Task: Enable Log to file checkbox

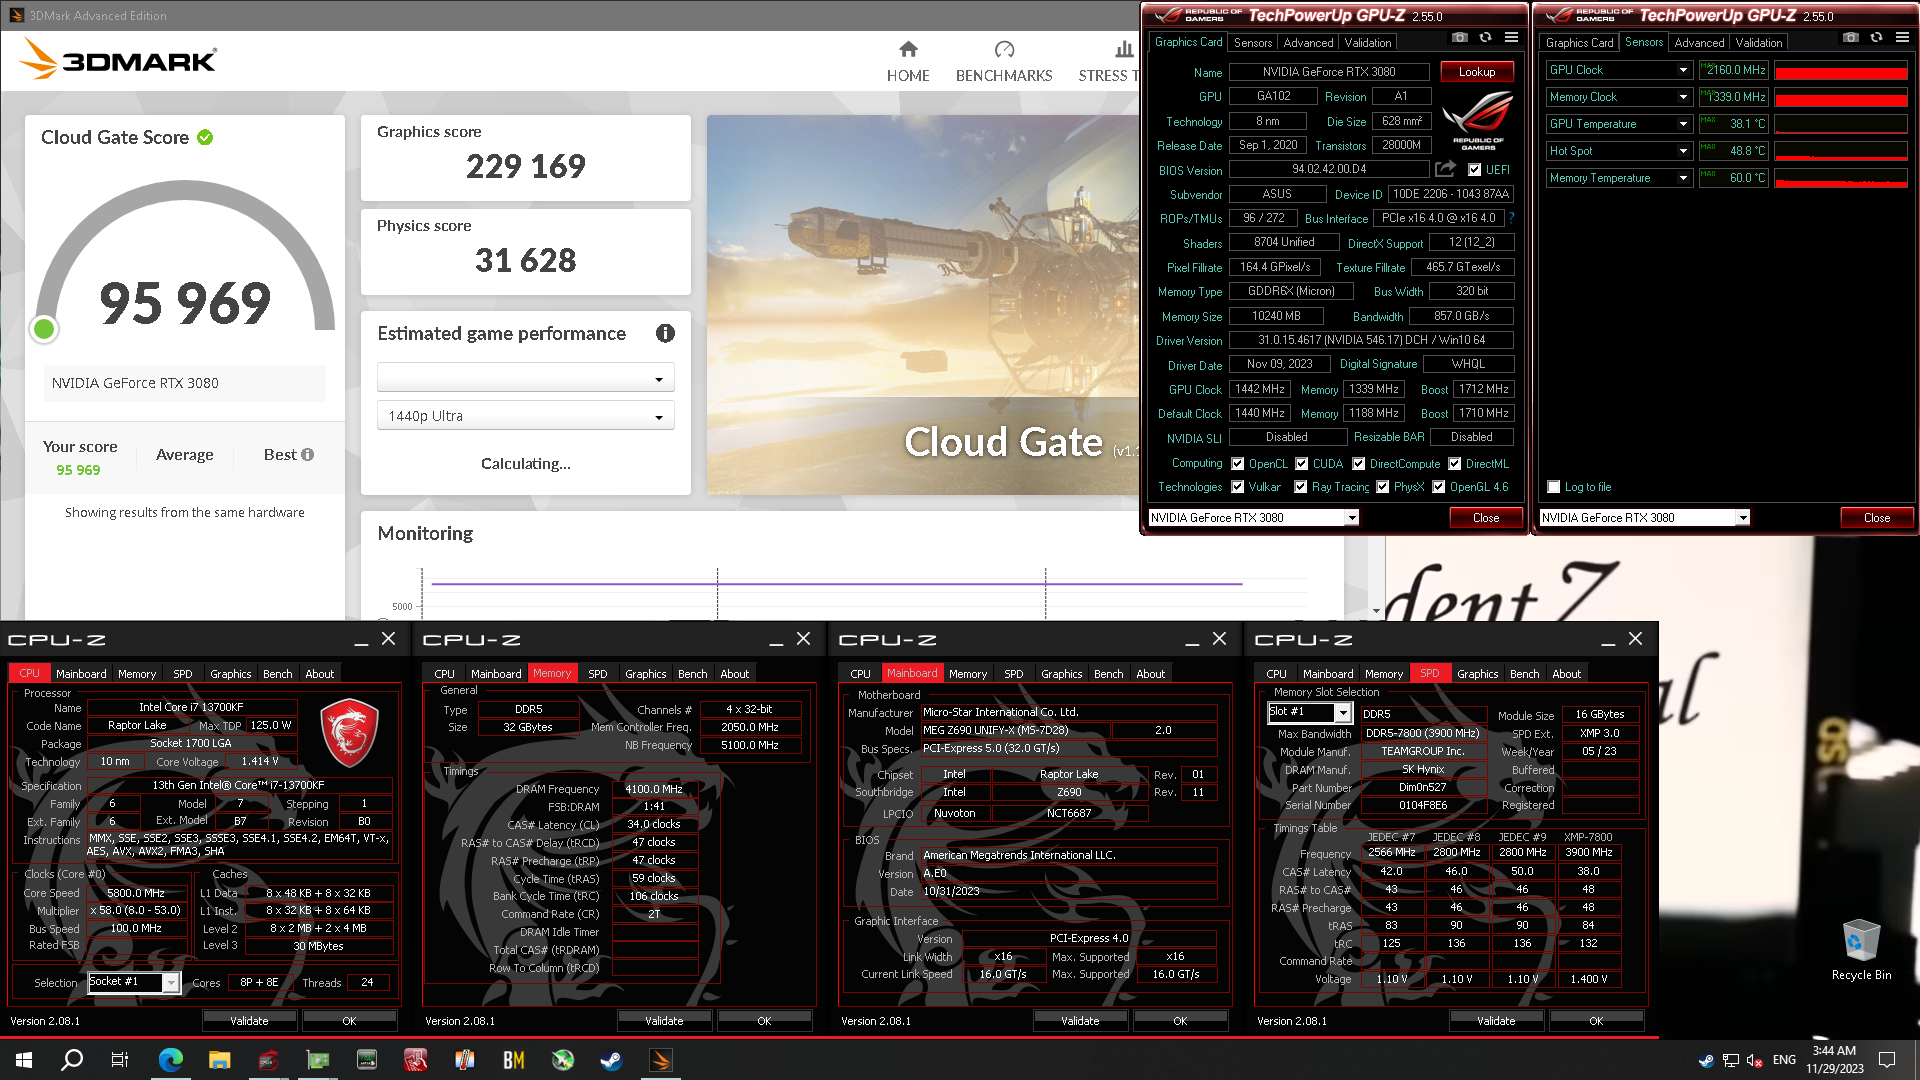Action: pyautogui.click(x=1554, y=487)
